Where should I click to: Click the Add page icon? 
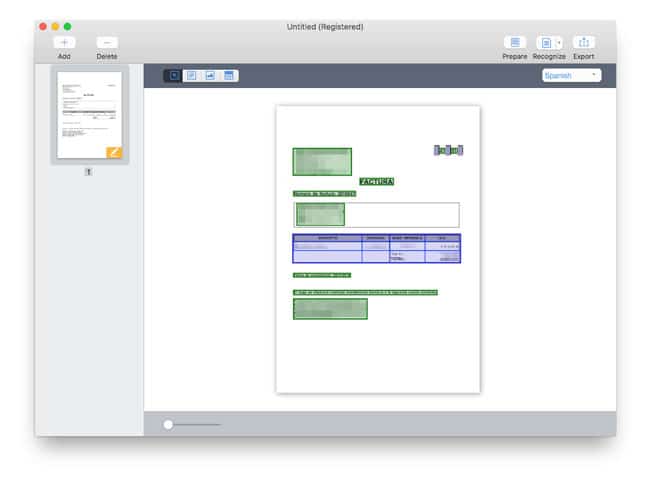click(x=64, y=43)
